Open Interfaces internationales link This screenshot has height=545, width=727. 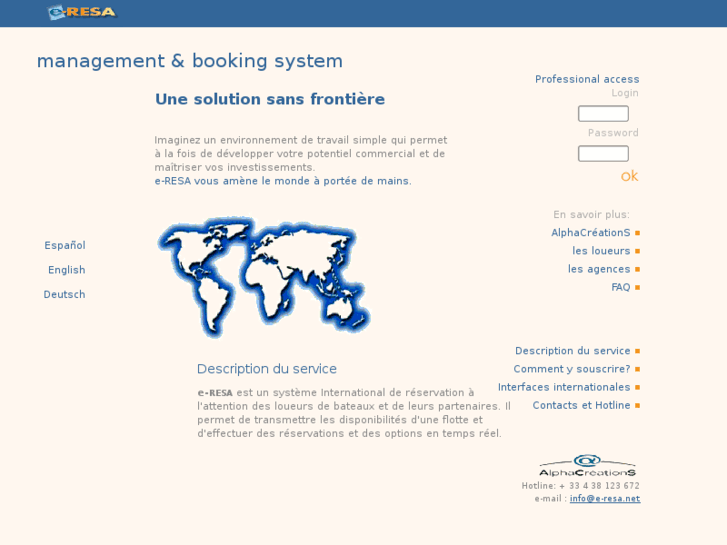click(x=564, y=387)
